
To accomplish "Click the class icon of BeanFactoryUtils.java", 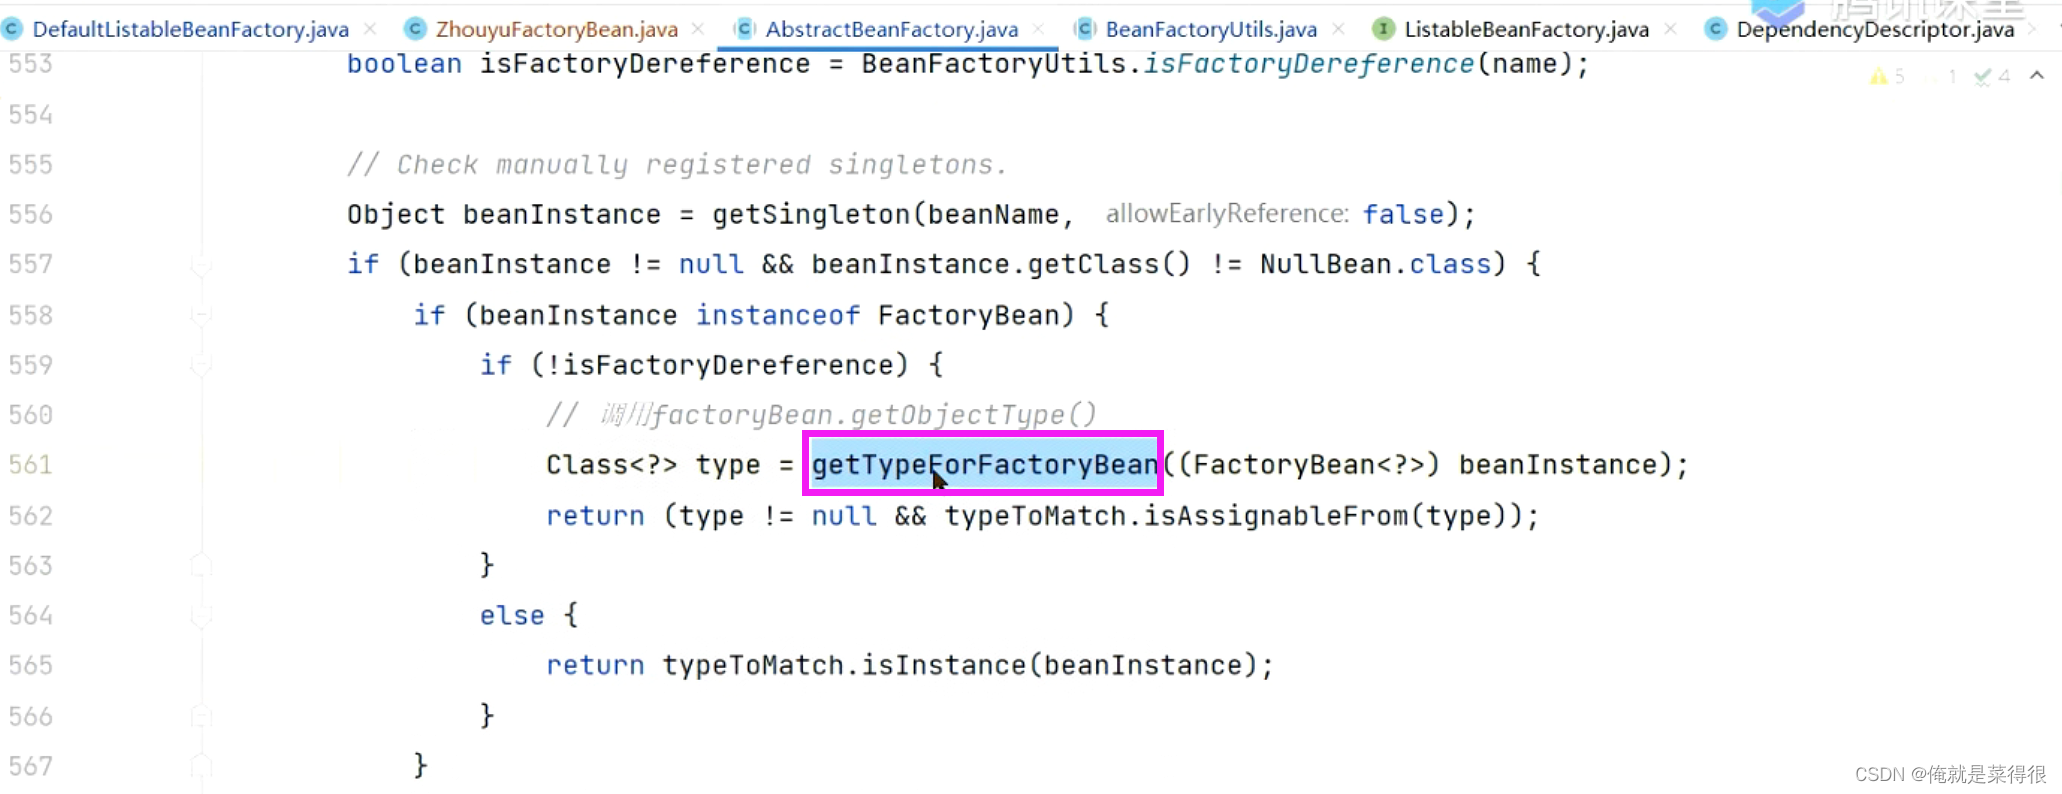I will point(1084,29).
